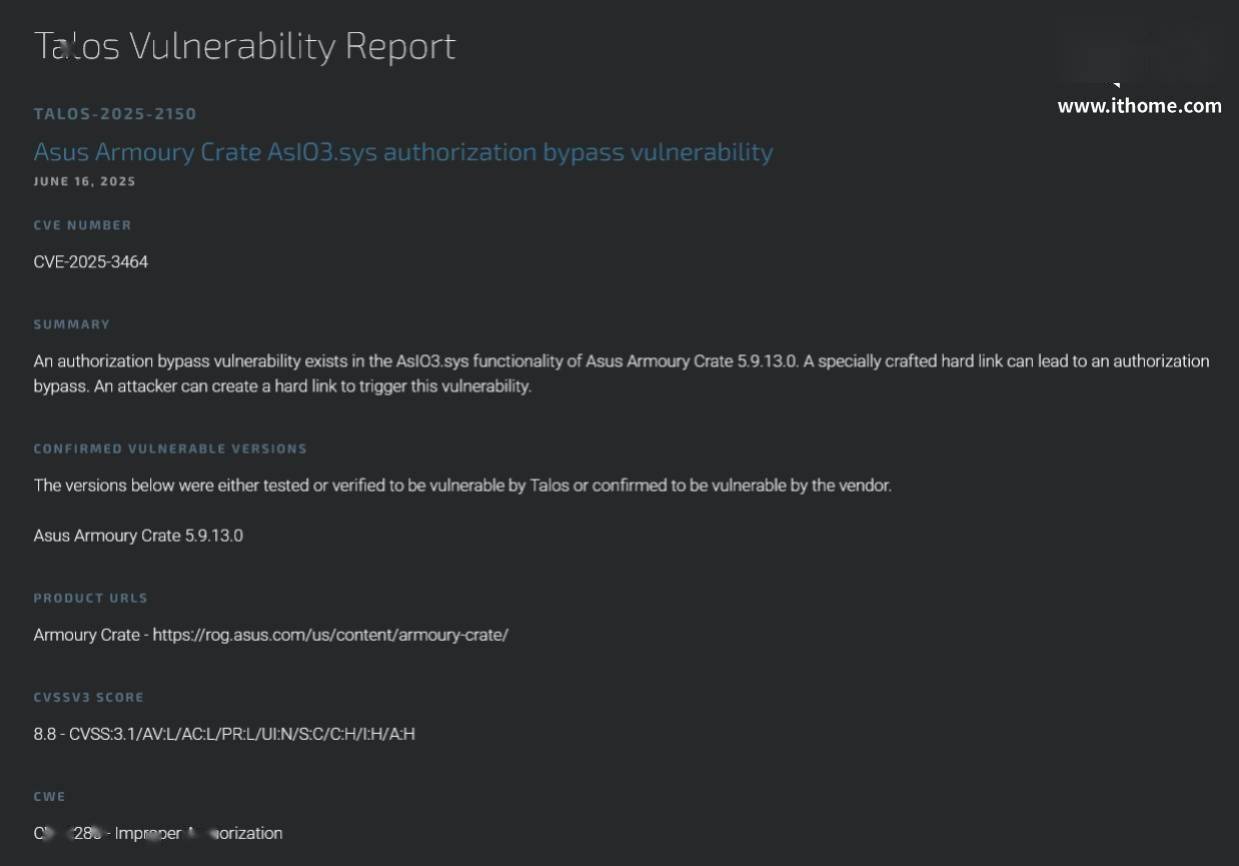1239x866 pixels.
Task: Select the CVSS:3.1 vector string
Action: pyautogui.click(x=242, y=734)
